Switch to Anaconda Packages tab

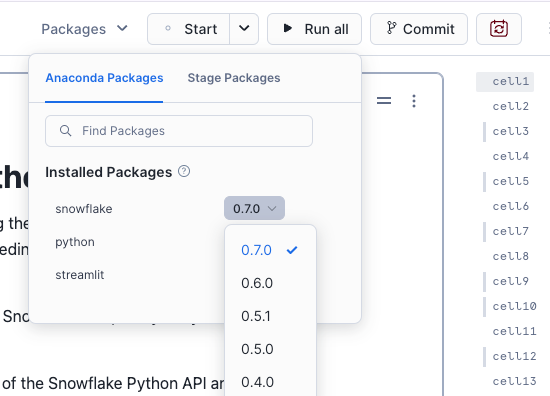pyautogui.click(x=104, y=78)
